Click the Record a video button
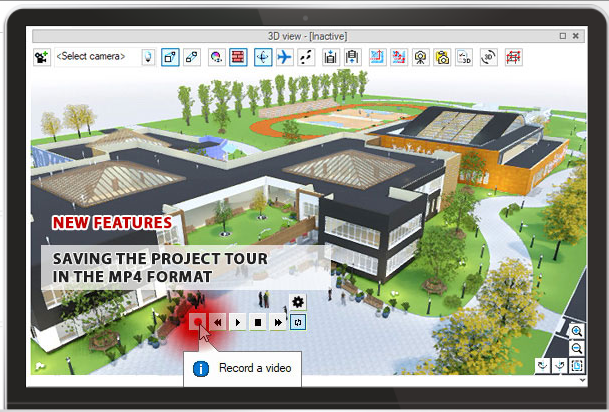Screen dimensions: 609x412 198,322
